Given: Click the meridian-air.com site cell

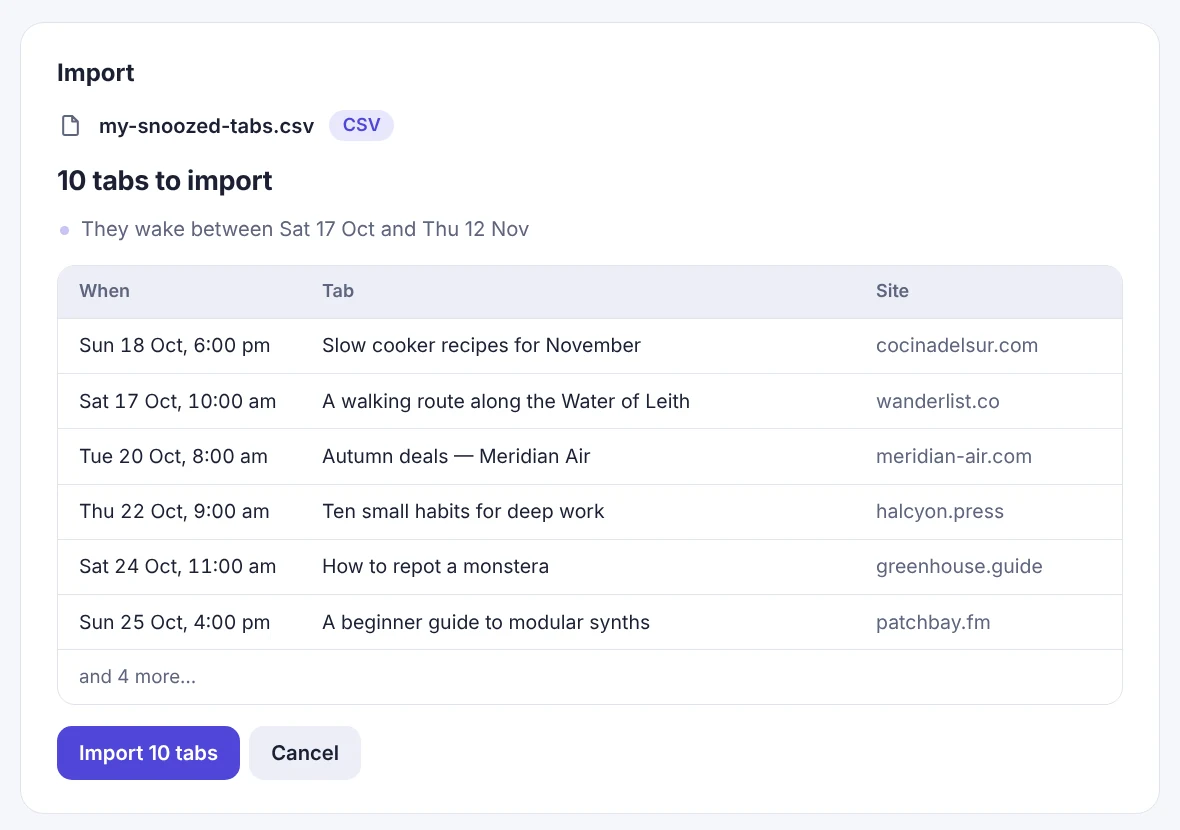Looking at the screenshot, I should (953, 456).
